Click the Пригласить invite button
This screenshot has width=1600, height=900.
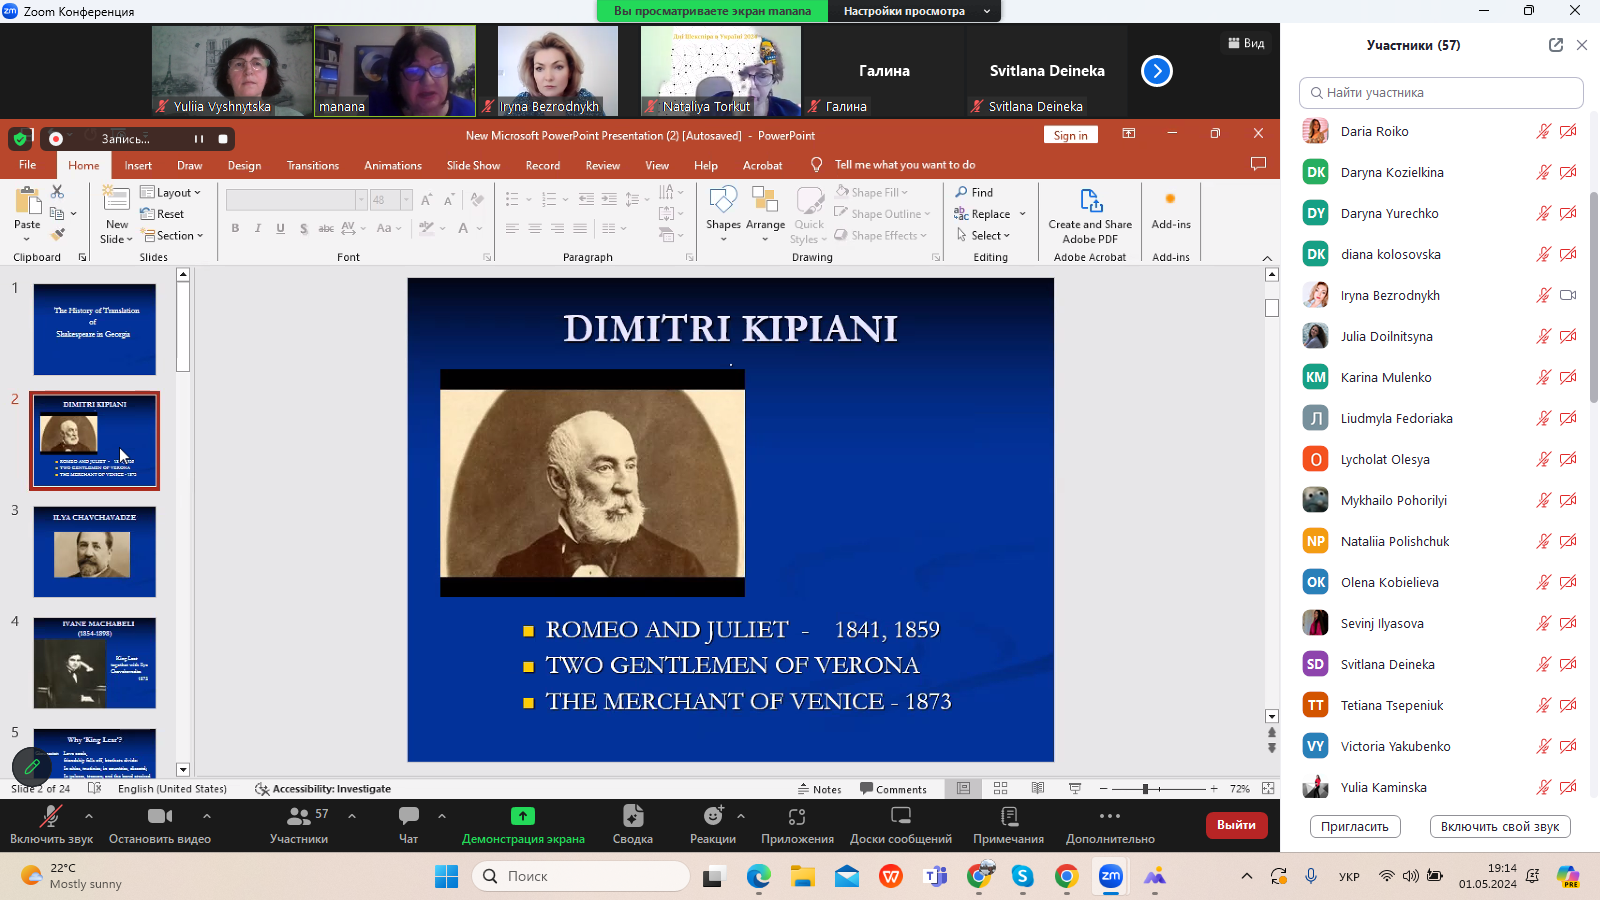pyautogui.click(x=1354, y=827)
